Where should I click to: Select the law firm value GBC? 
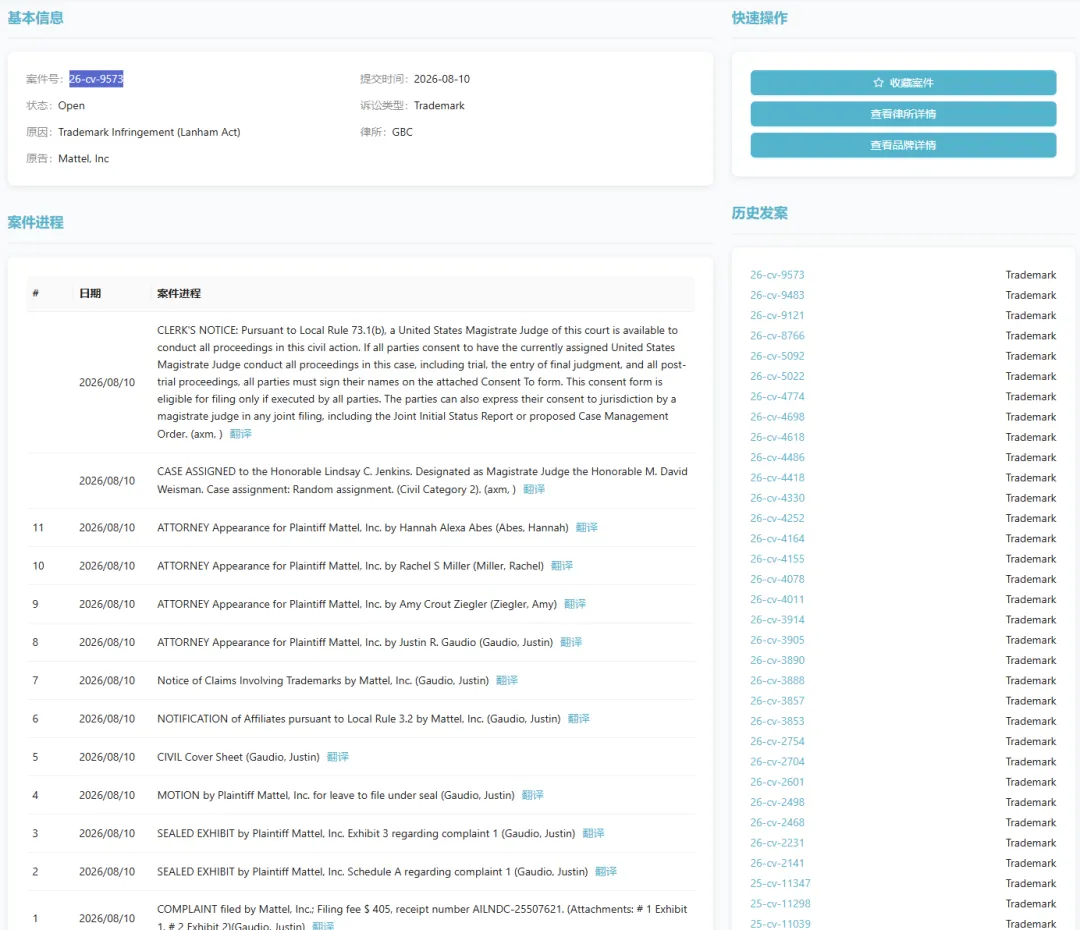click(x=402, y=132)
